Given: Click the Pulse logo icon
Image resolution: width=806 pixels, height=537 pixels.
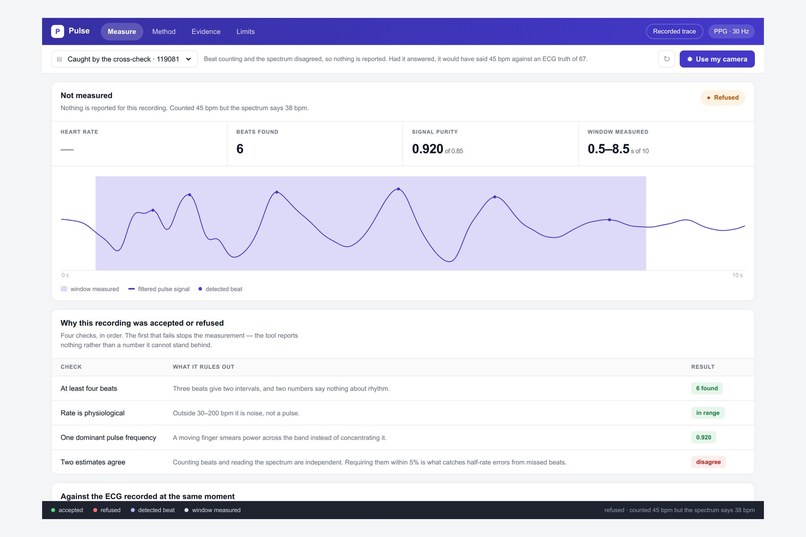Looking at the screenshot, I should pos(57,31).
